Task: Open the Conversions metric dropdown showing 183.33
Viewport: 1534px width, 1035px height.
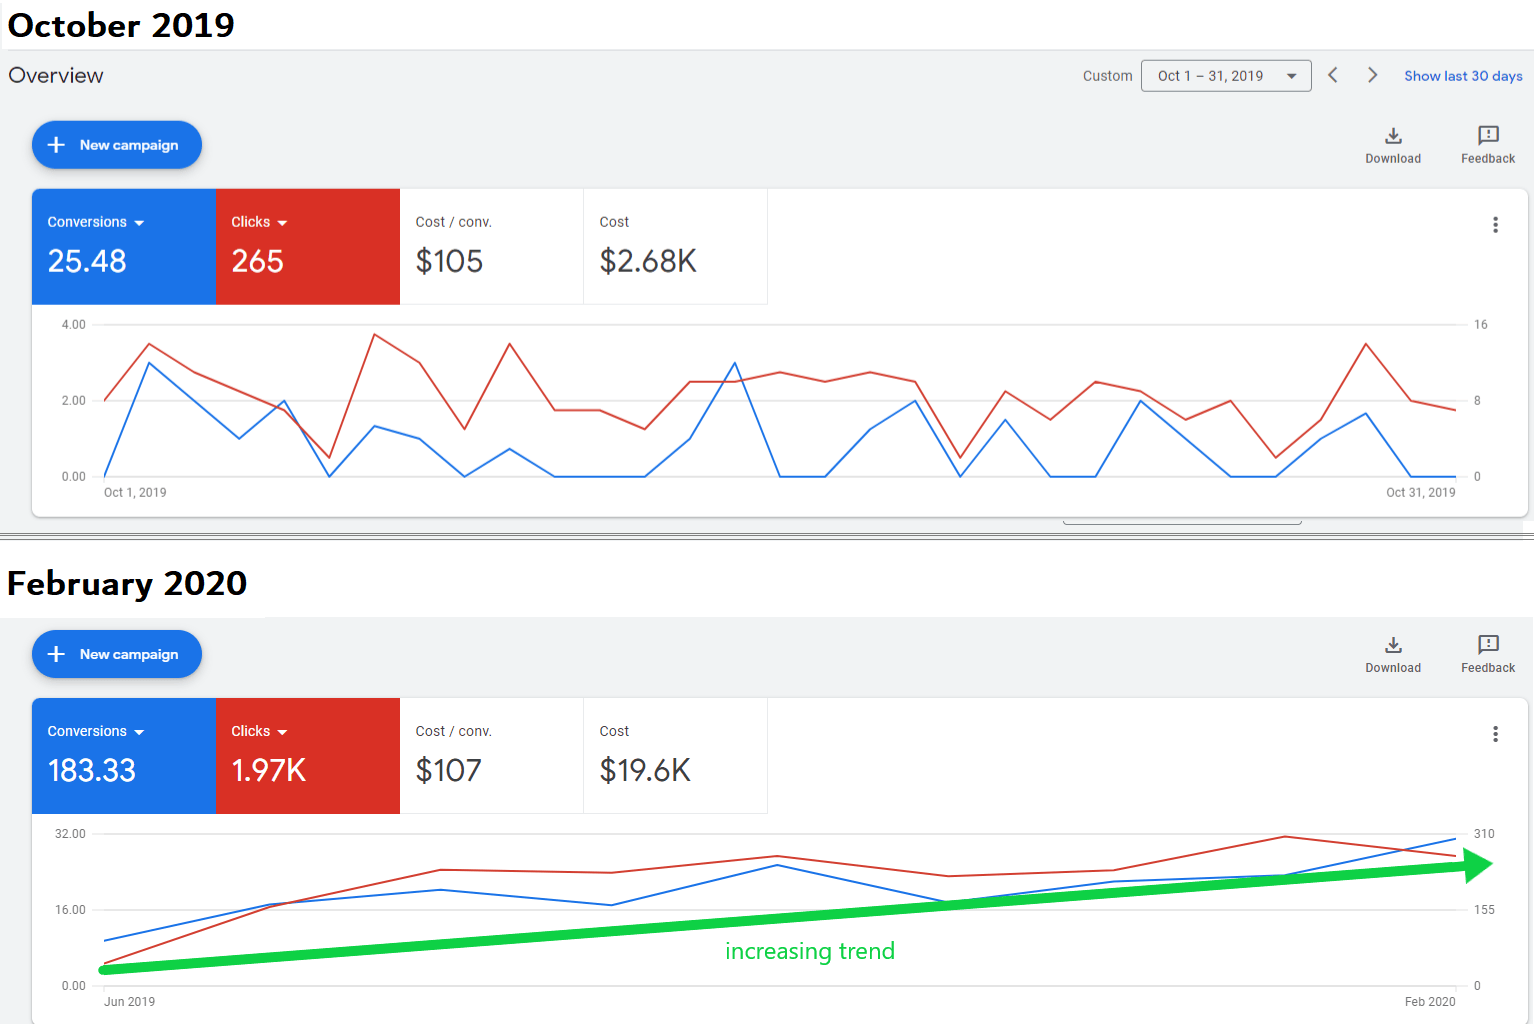Action: (96, 731)
